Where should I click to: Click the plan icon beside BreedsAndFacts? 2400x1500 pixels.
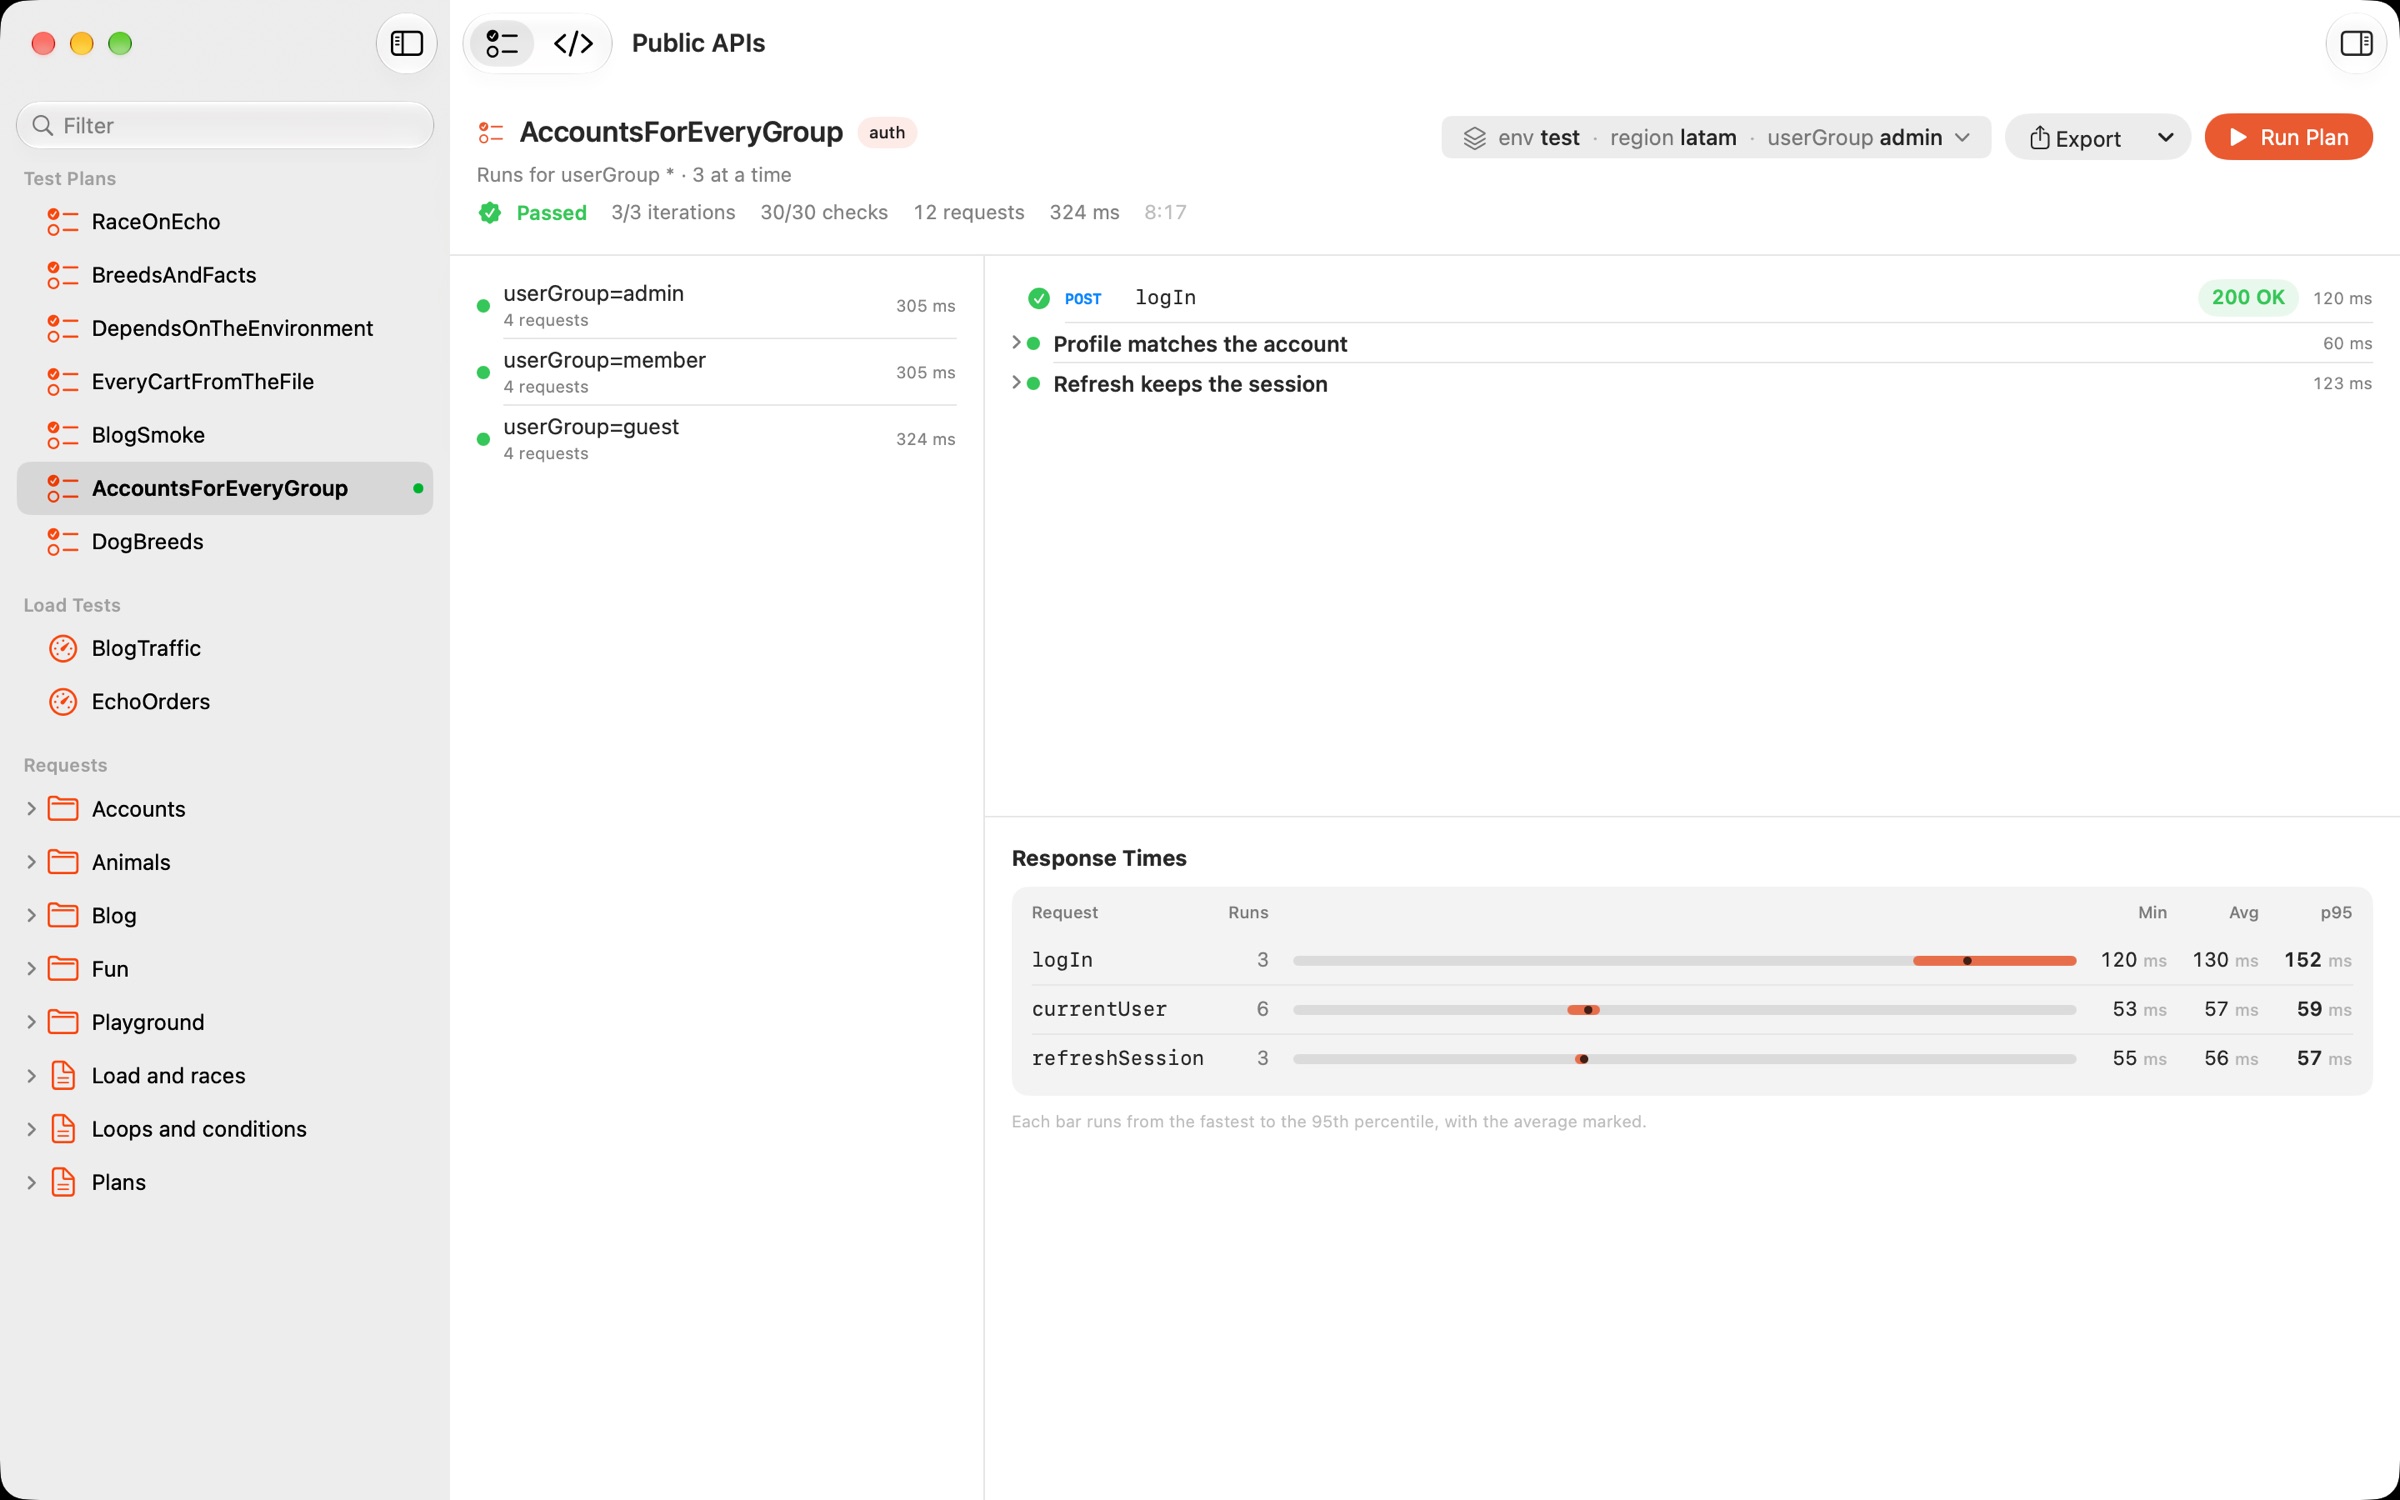63,275
